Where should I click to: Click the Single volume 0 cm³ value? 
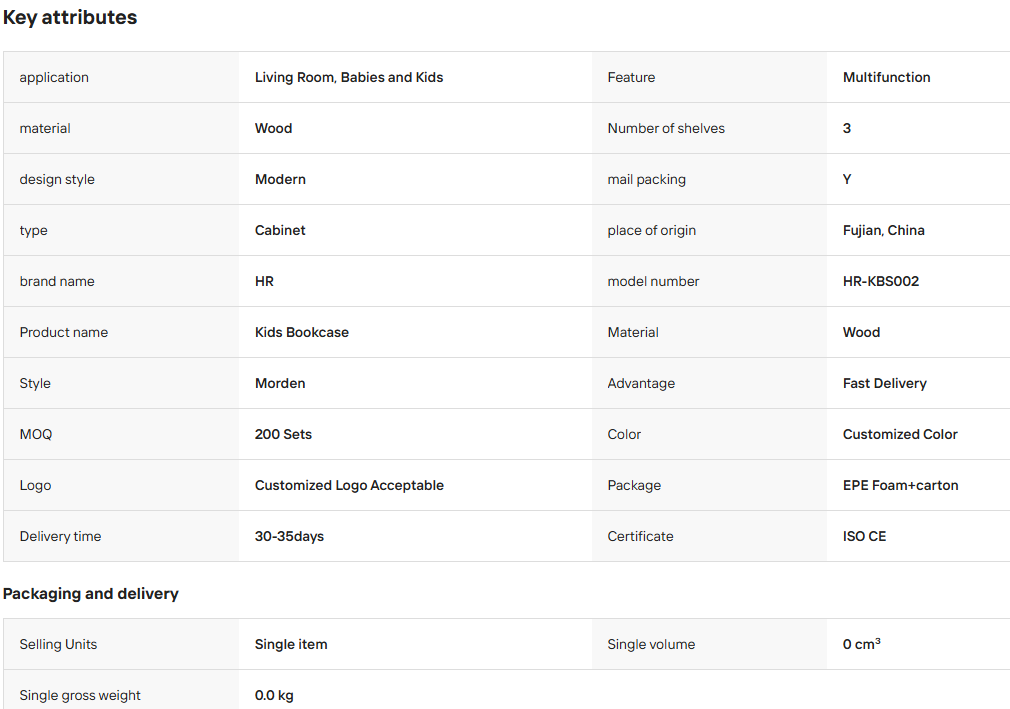coord(862,644)
